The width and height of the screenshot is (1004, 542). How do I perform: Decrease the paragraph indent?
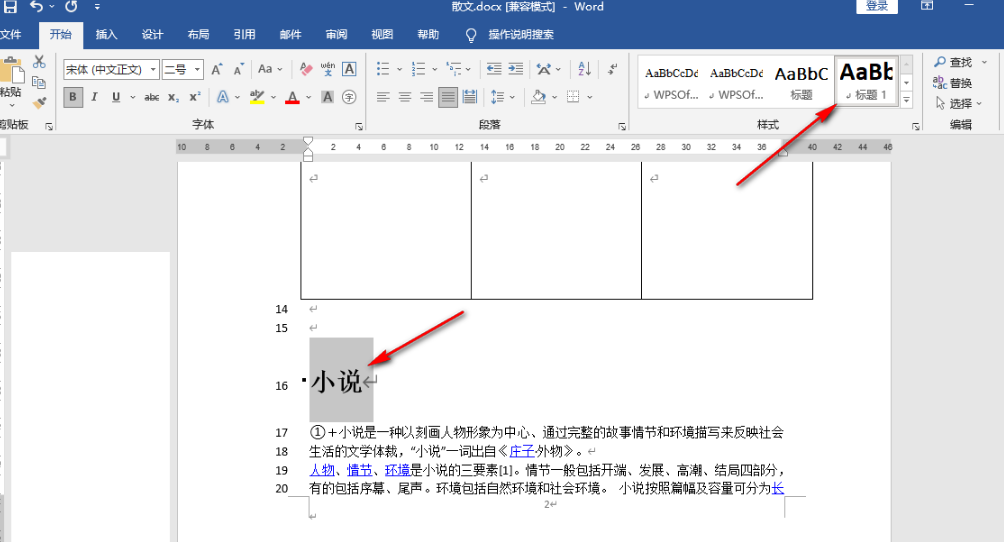point(494,69)
